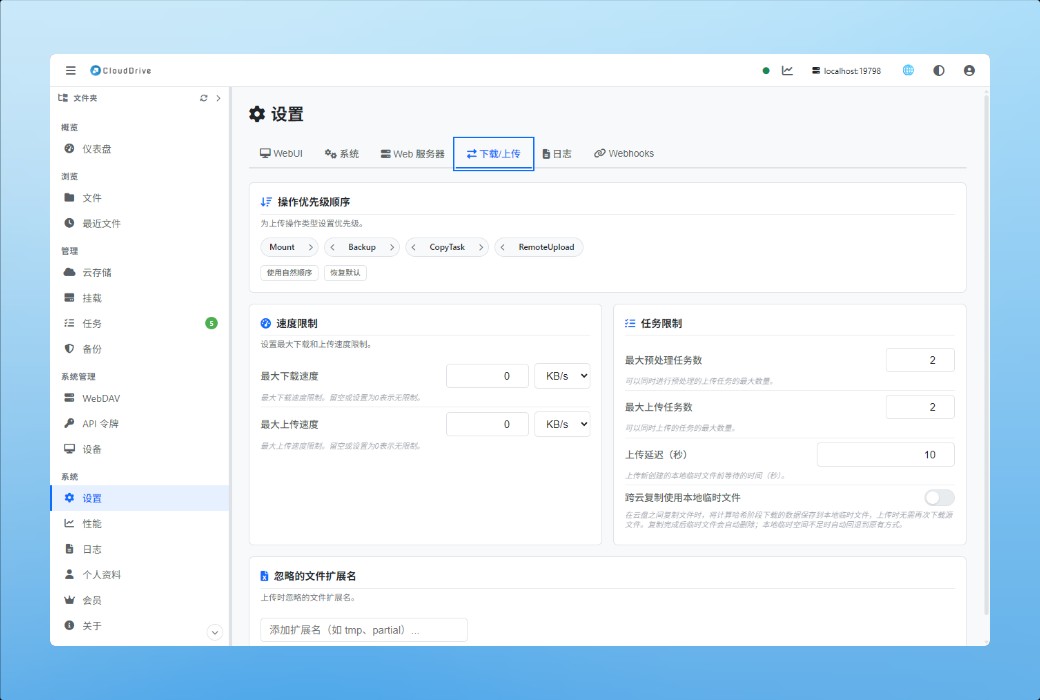The height and width of the screenshot is (700, 1040).
Task: Open the language globe icon
Action: [x=908, y=70]
